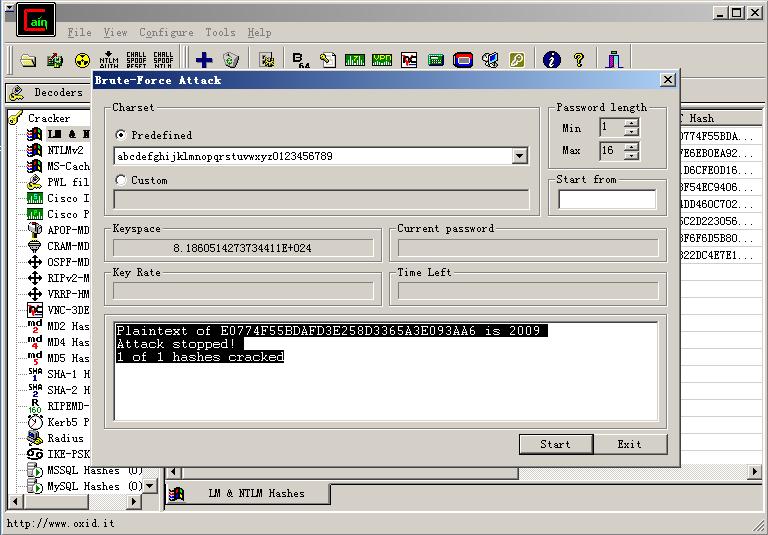The width and height of the screenshot is (768, 535).
Task: Click the blue About info icon
Action: 552,60
